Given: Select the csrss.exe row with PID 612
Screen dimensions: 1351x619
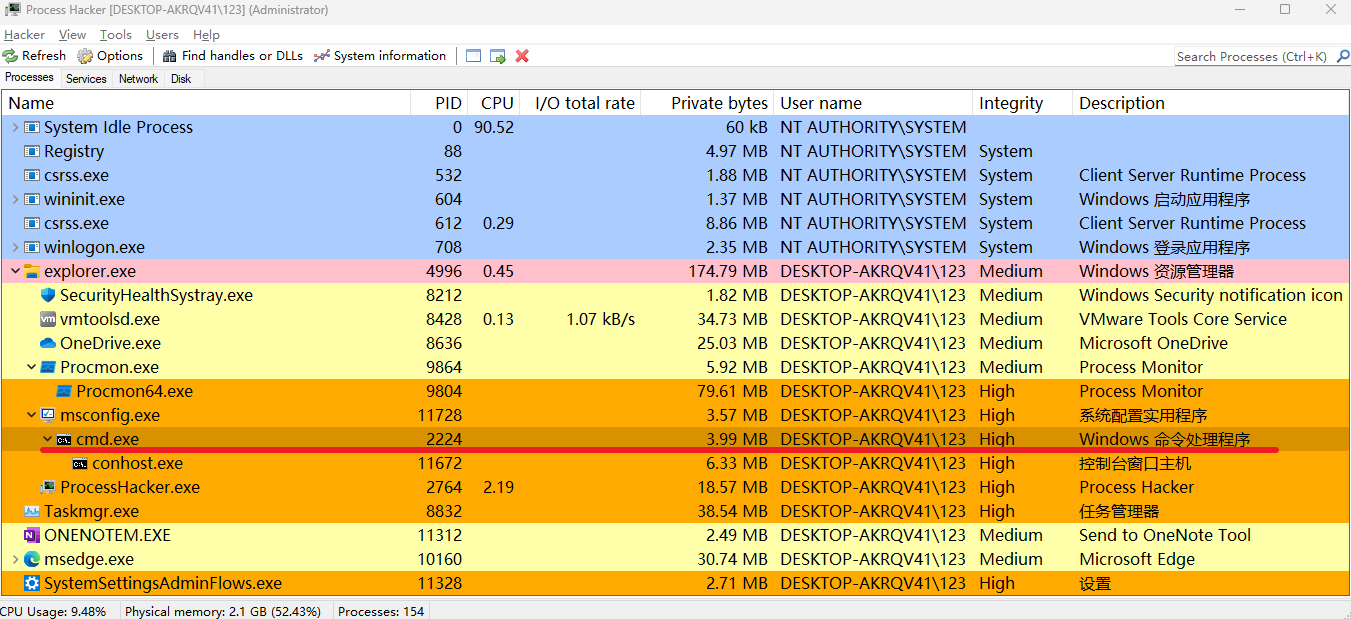Looking at the screenshot, I should point(675,223).
